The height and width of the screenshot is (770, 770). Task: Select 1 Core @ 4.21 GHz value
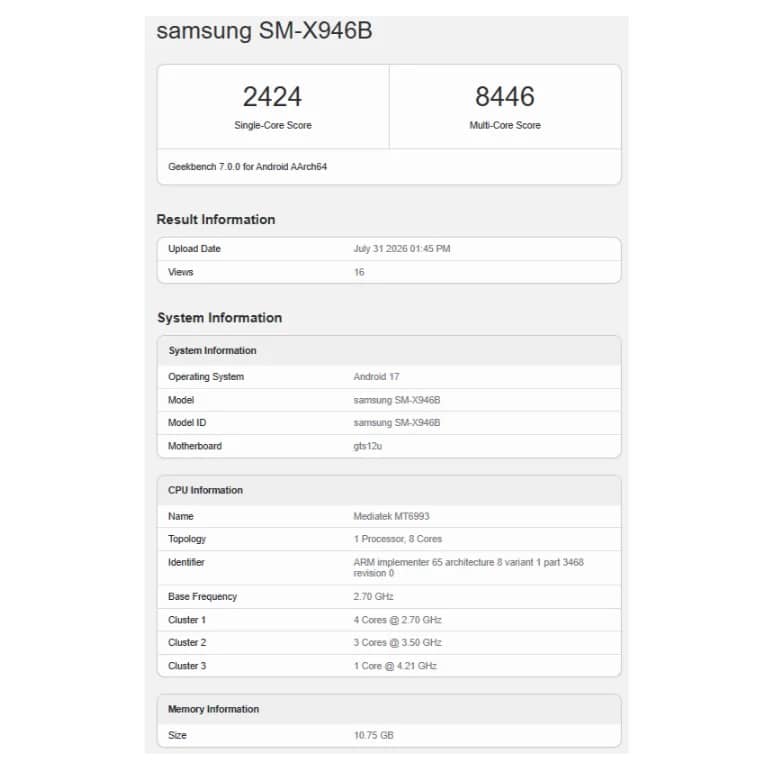(395, 666)
